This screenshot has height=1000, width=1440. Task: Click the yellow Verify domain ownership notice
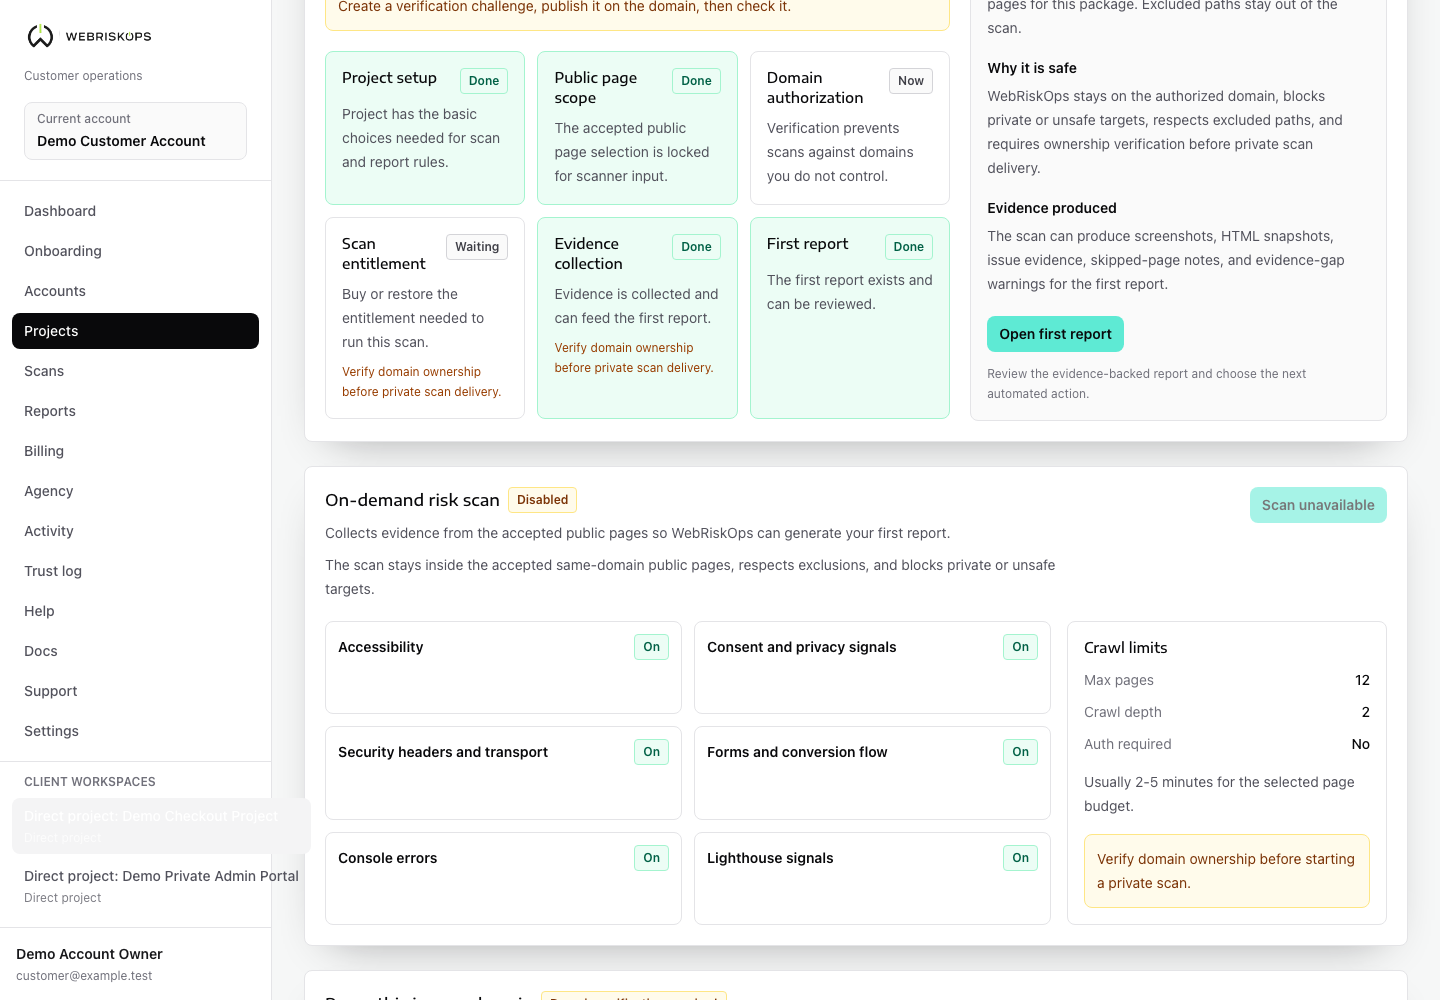[1227, 871]
